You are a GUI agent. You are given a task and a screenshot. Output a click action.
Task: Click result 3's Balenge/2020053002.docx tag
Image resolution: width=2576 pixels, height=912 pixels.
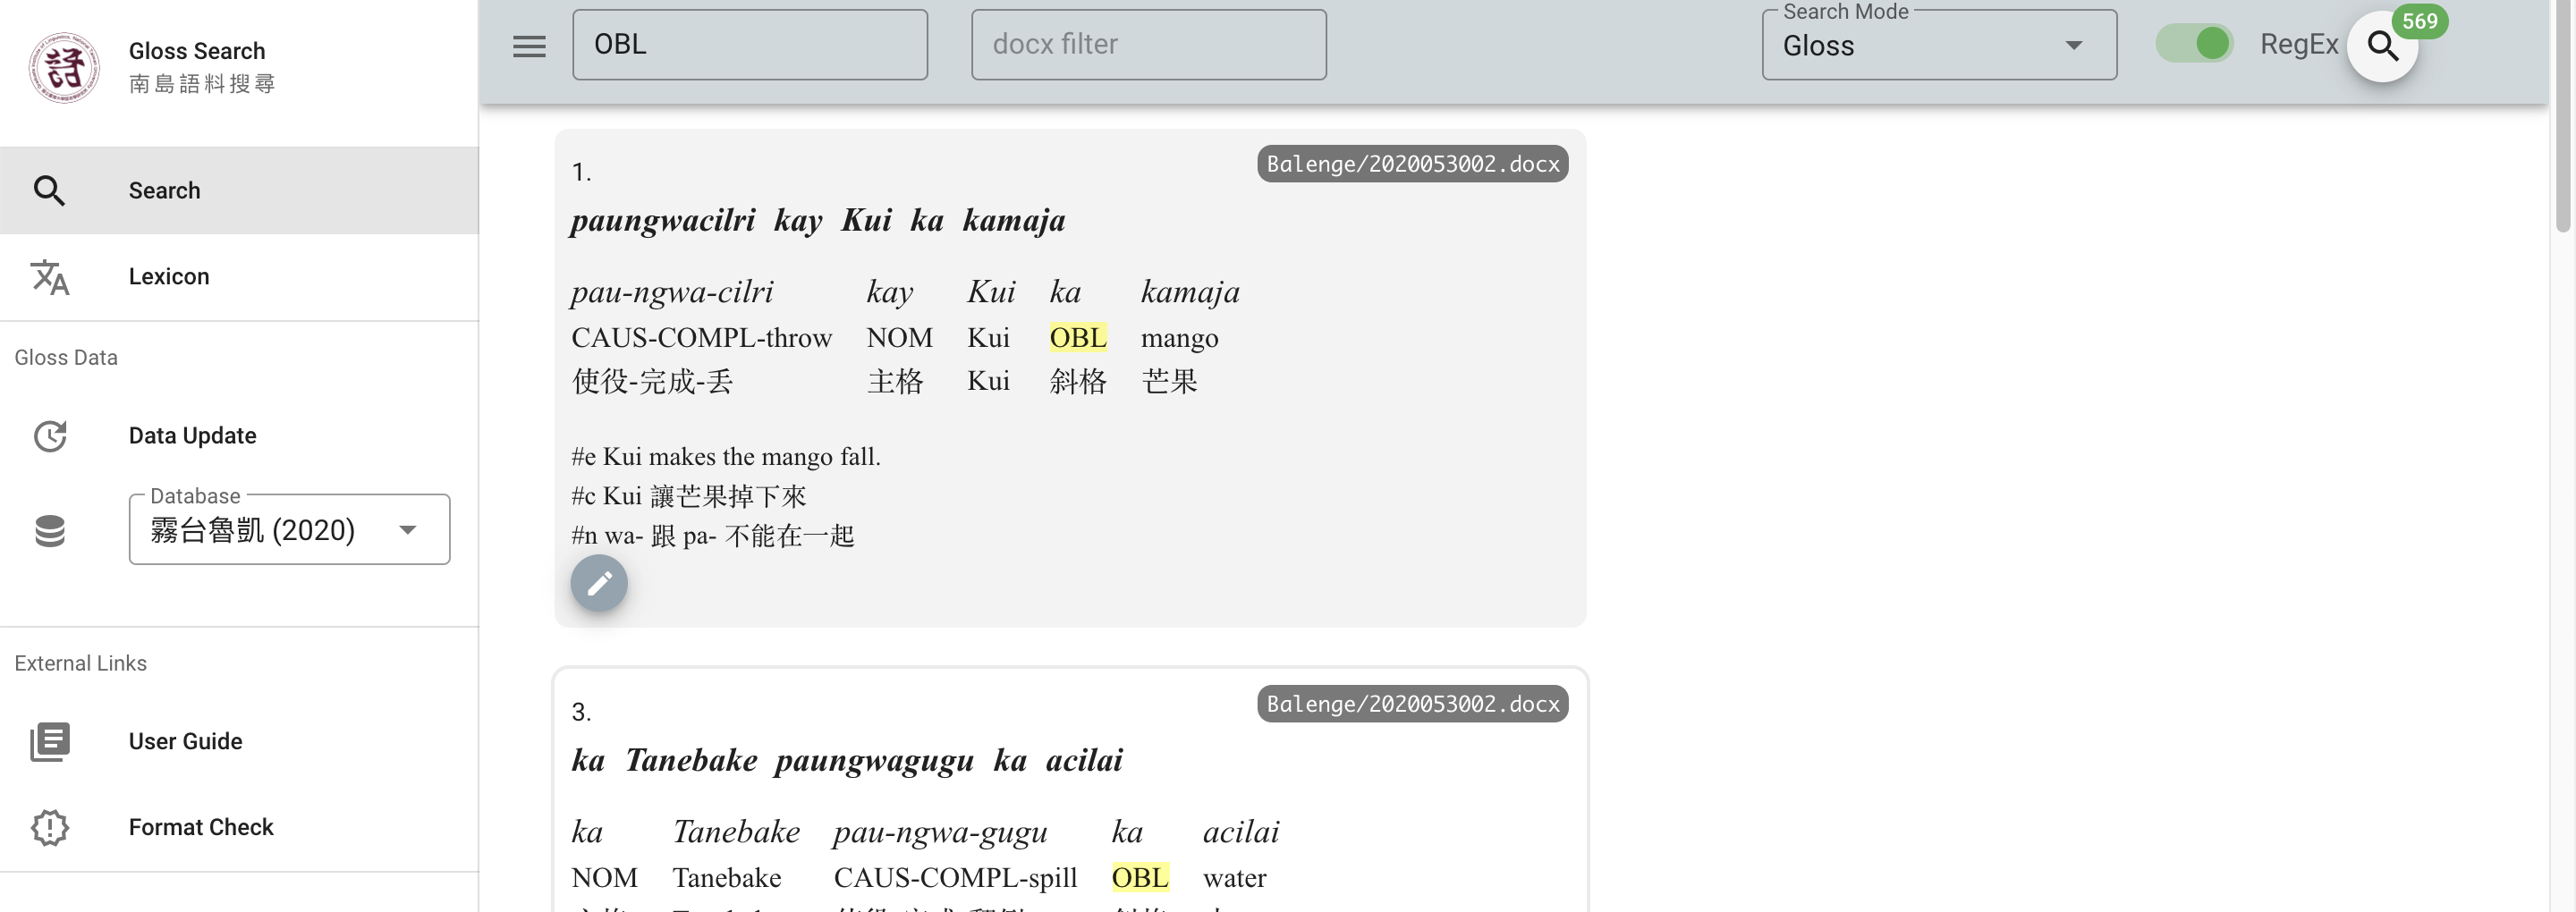tap(1412, 704)
